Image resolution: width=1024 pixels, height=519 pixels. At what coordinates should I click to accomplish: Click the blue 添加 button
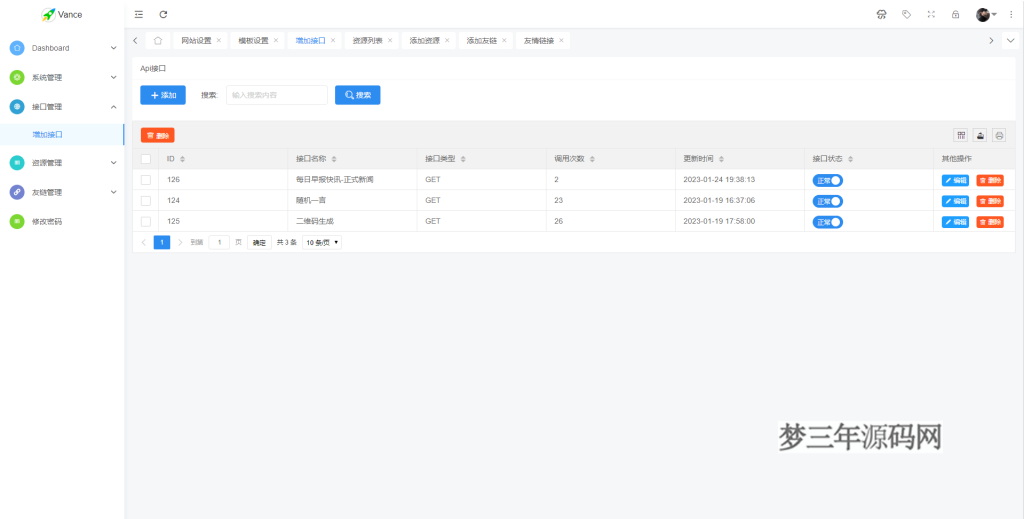point(163,95)
